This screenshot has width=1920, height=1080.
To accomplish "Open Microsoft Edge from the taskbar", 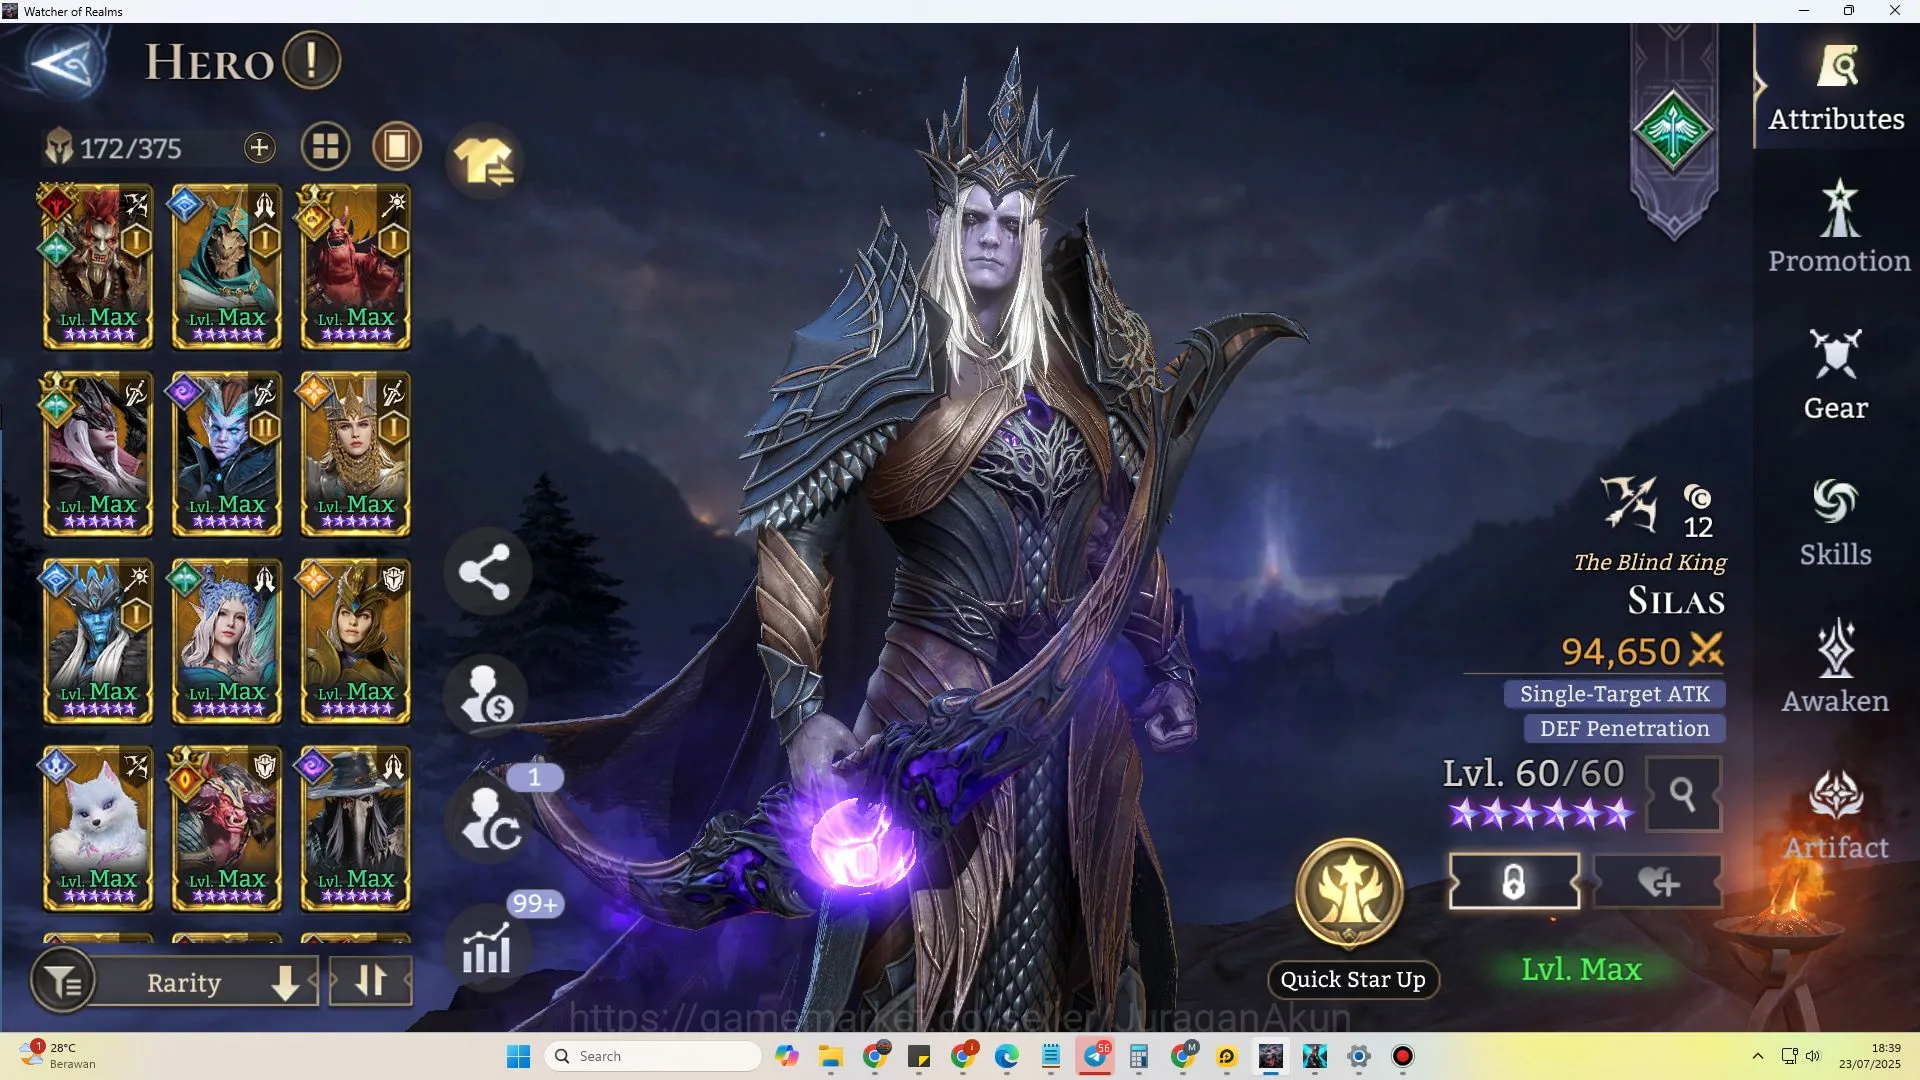I will point(1007,1056).
